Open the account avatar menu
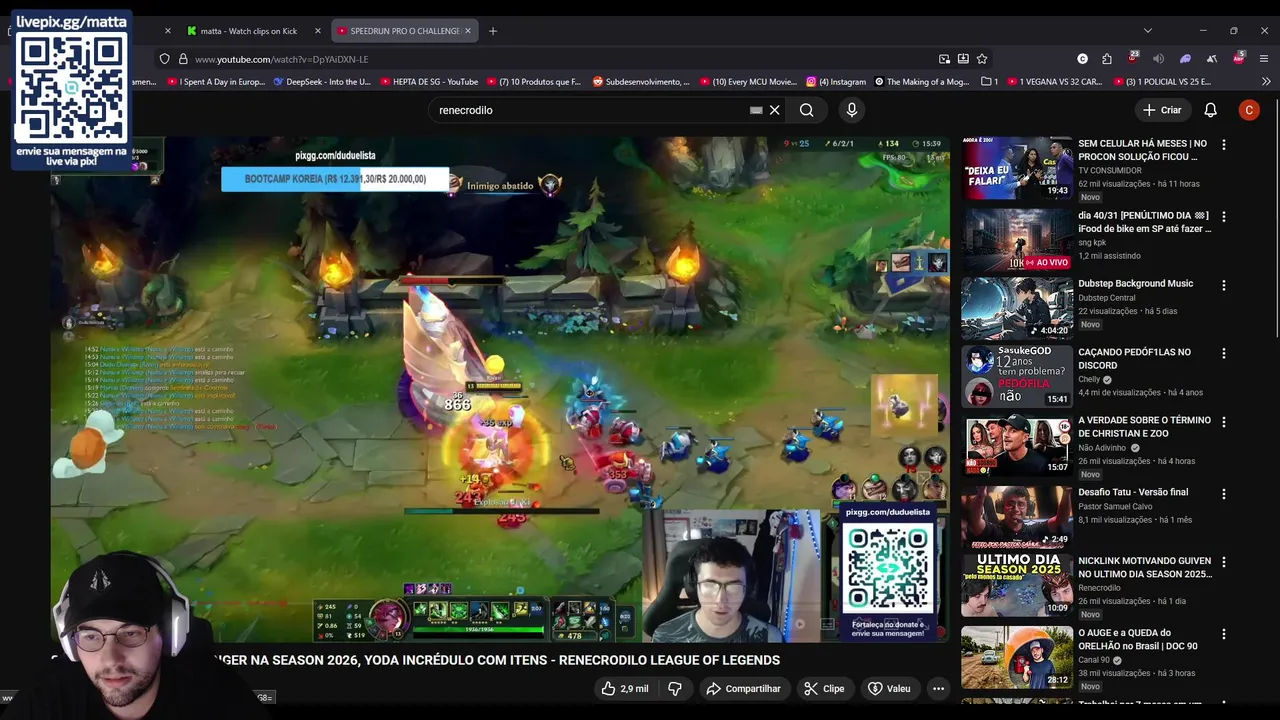1280x720 pixels. point(1249,110)
